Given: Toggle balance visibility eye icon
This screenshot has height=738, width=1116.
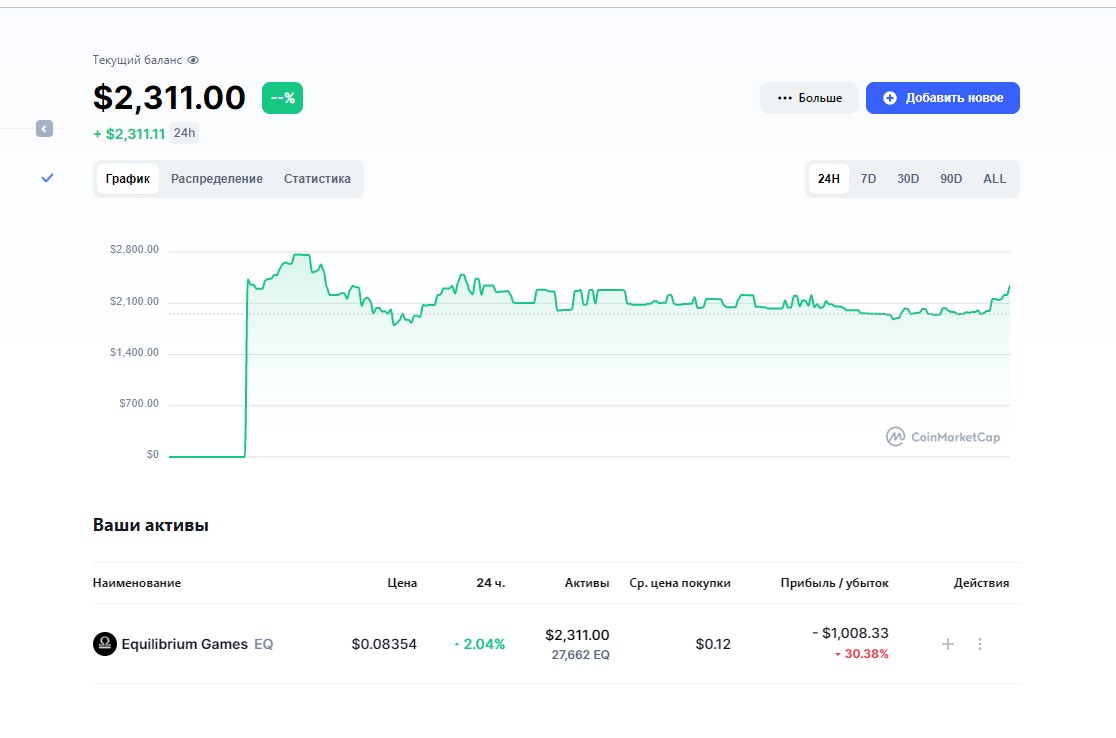Looking at the screenshot, I should [x=193, y=60].
